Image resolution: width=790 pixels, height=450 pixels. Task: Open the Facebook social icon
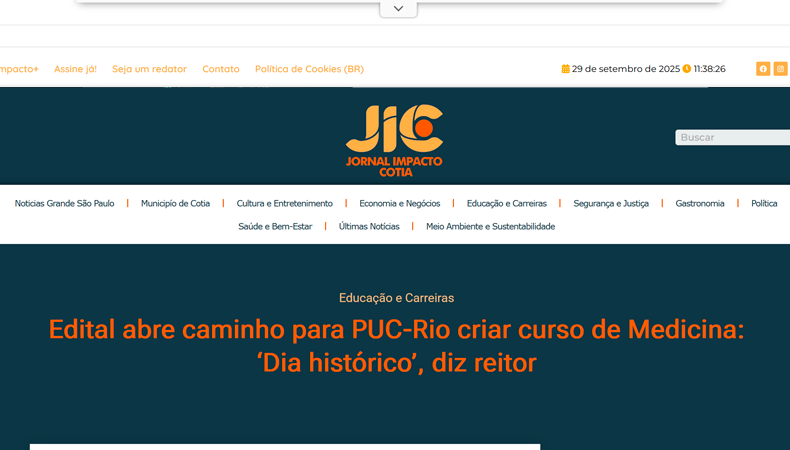[763, 69]
